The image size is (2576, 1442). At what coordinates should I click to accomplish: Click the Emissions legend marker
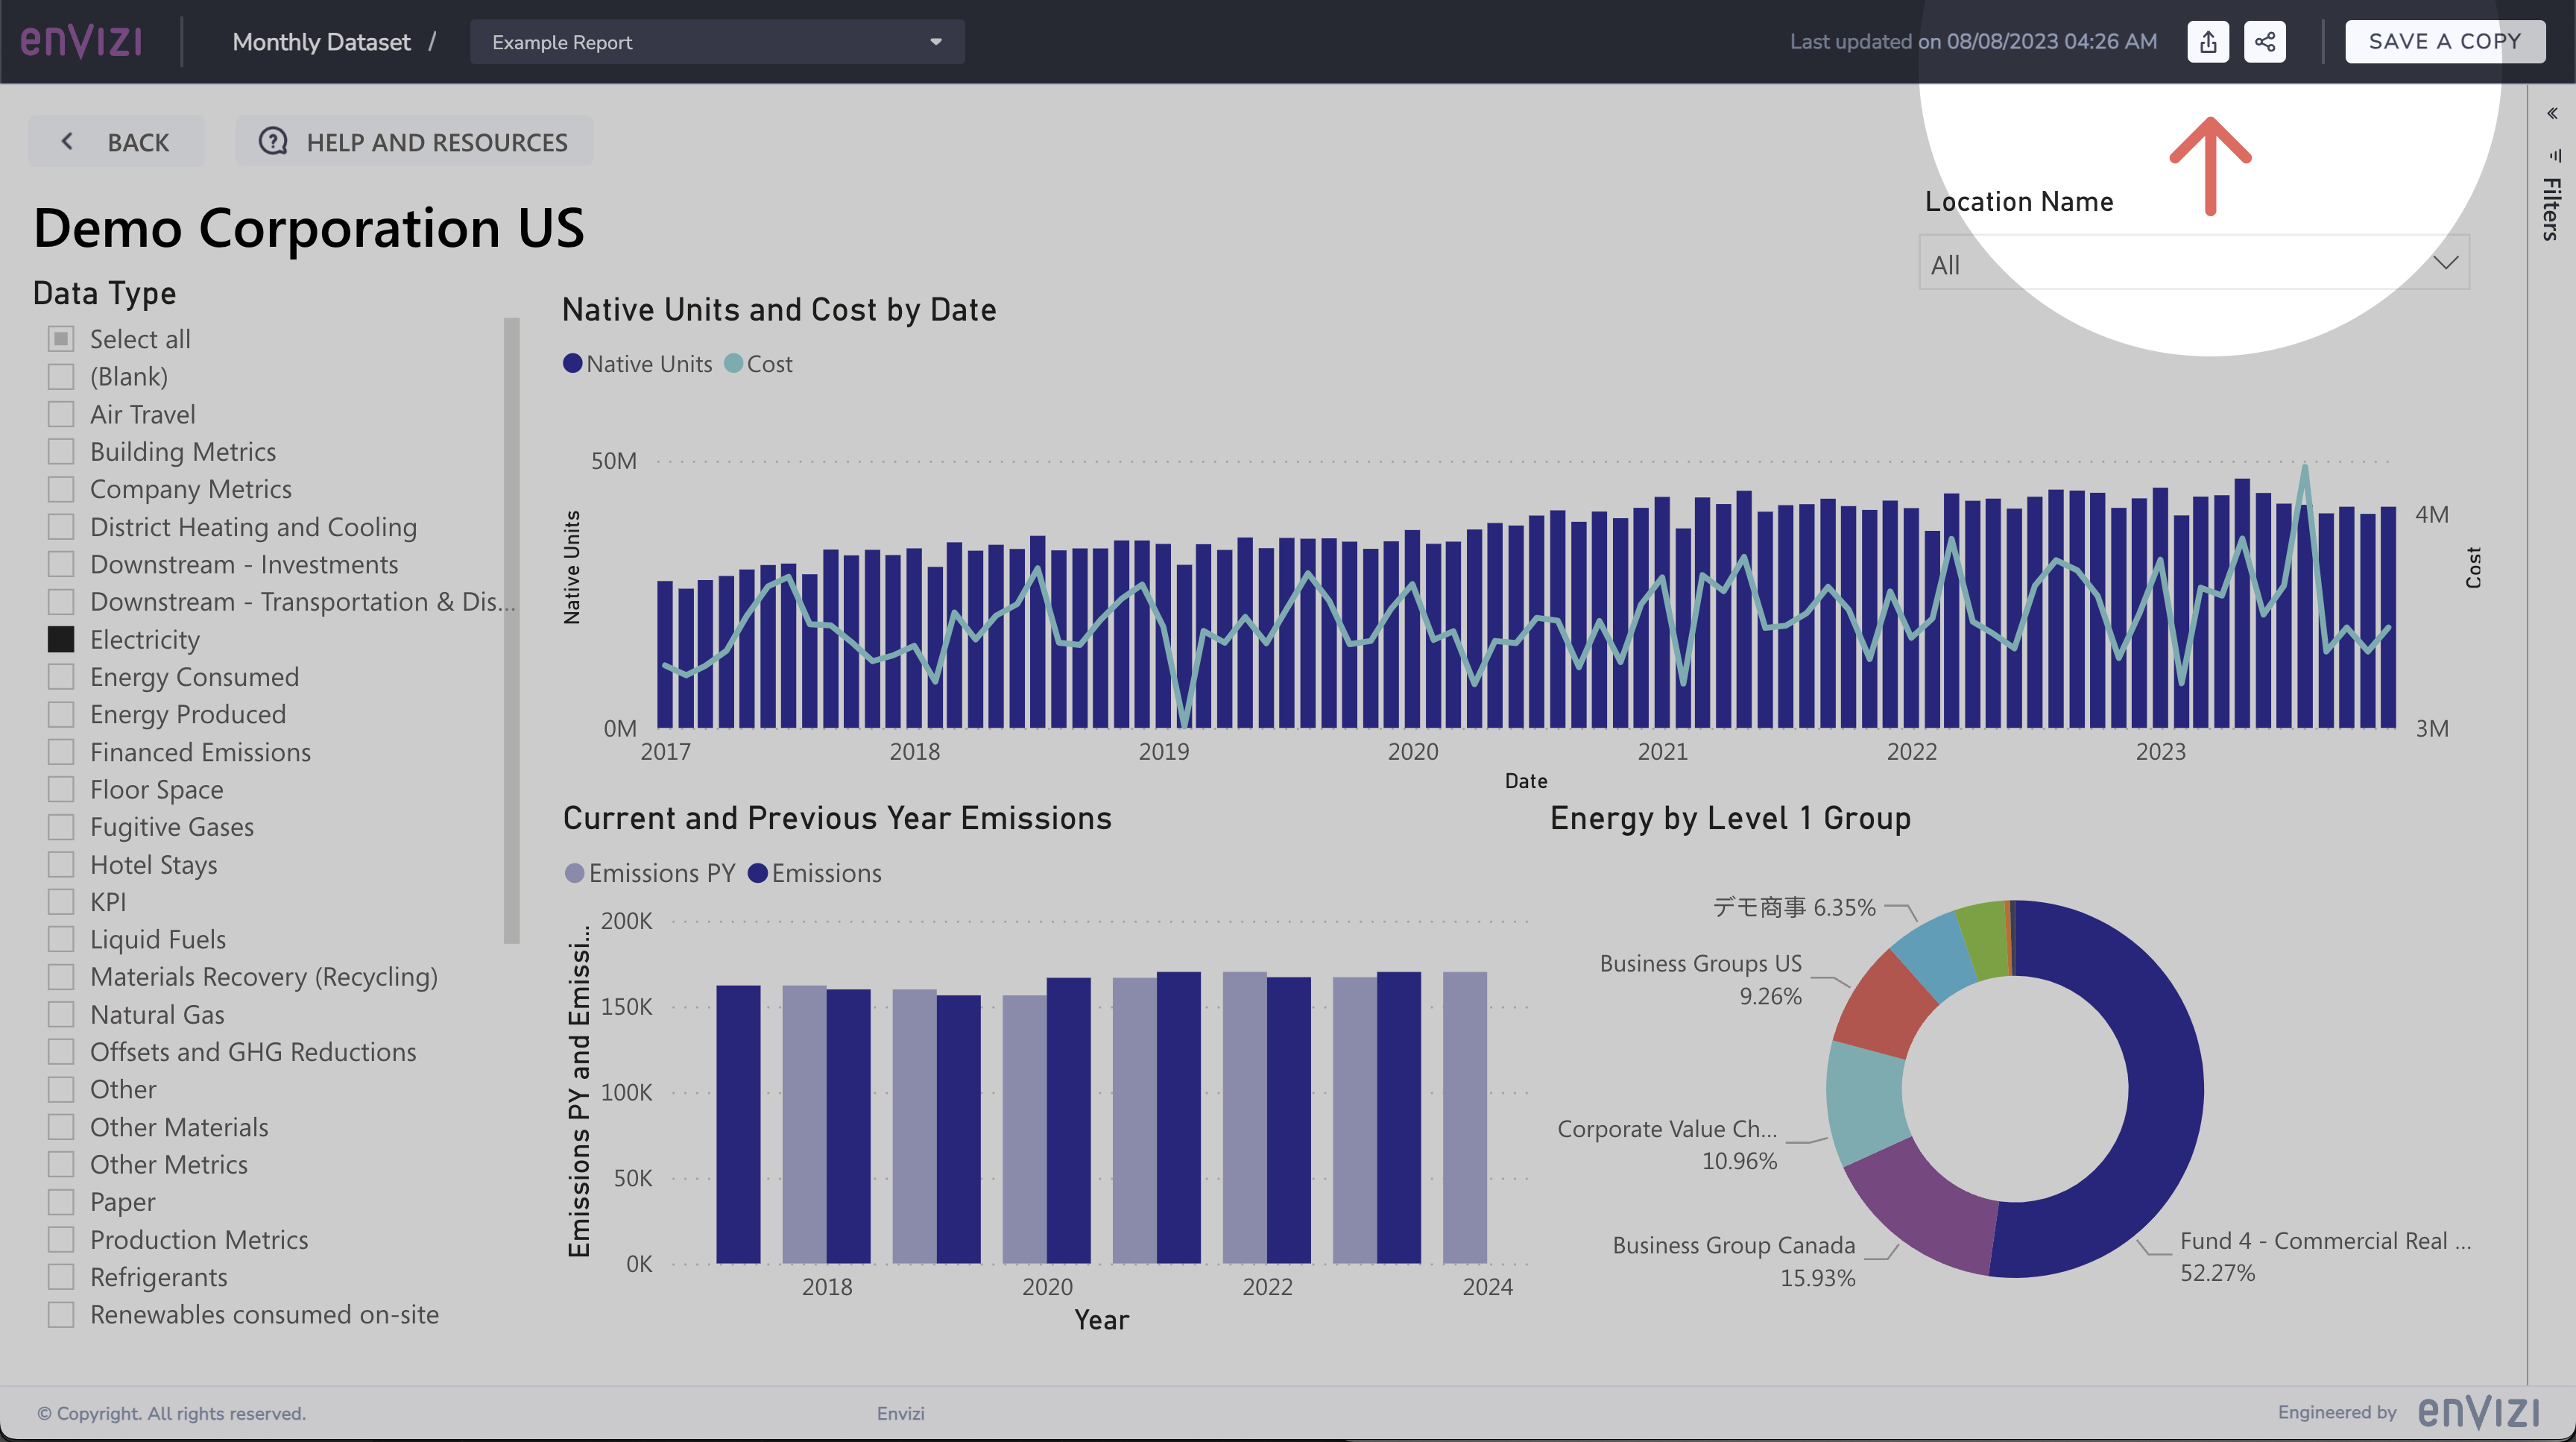(x=757, y=873)
